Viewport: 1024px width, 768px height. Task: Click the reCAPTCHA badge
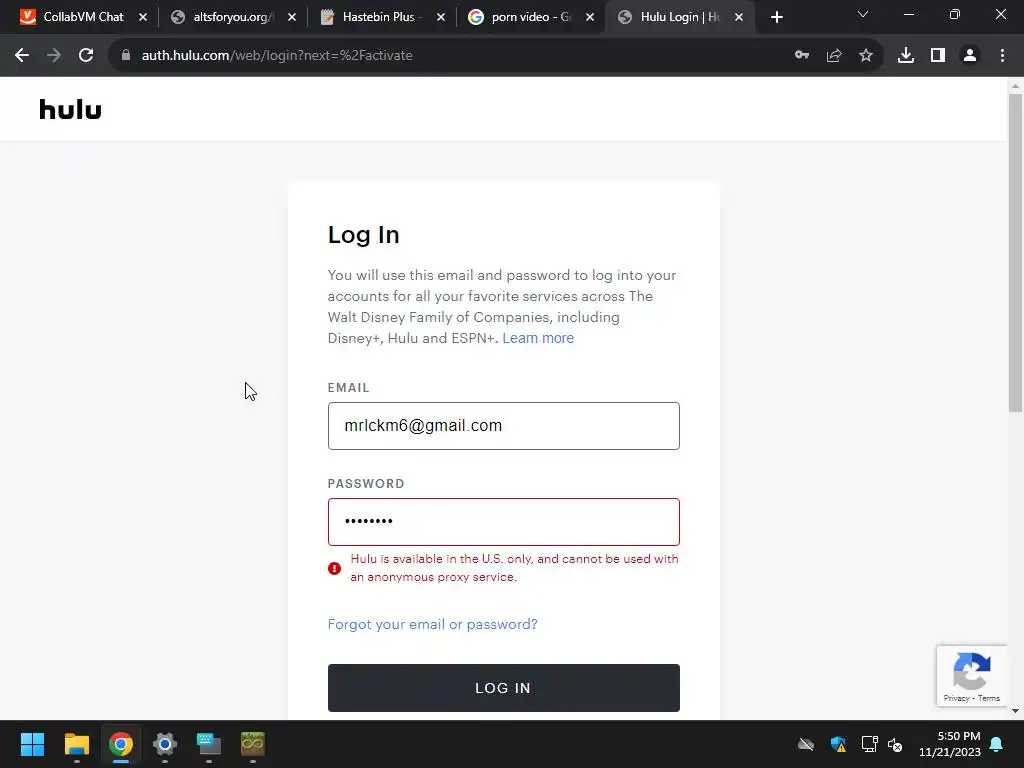click(972, 676)
